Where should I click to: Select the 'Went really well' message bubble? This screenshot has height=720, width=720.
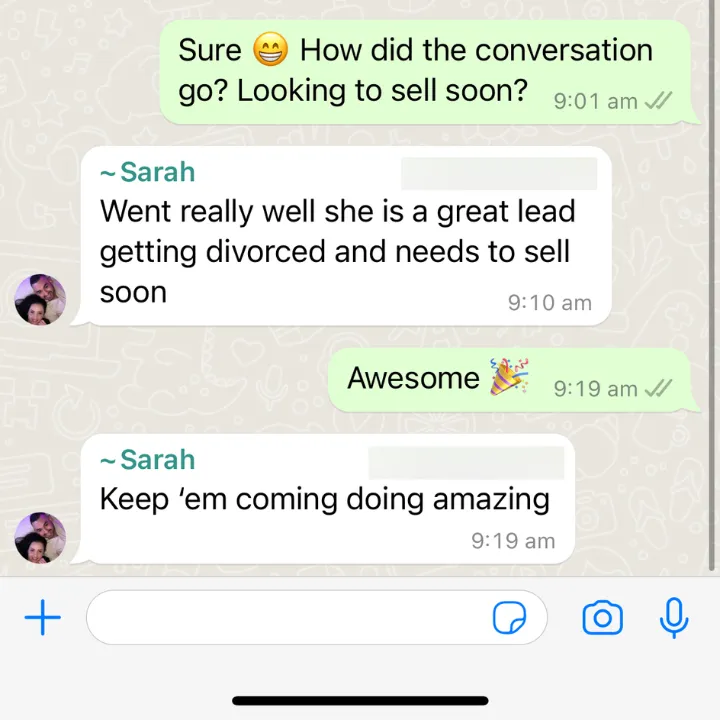(346, 236)
